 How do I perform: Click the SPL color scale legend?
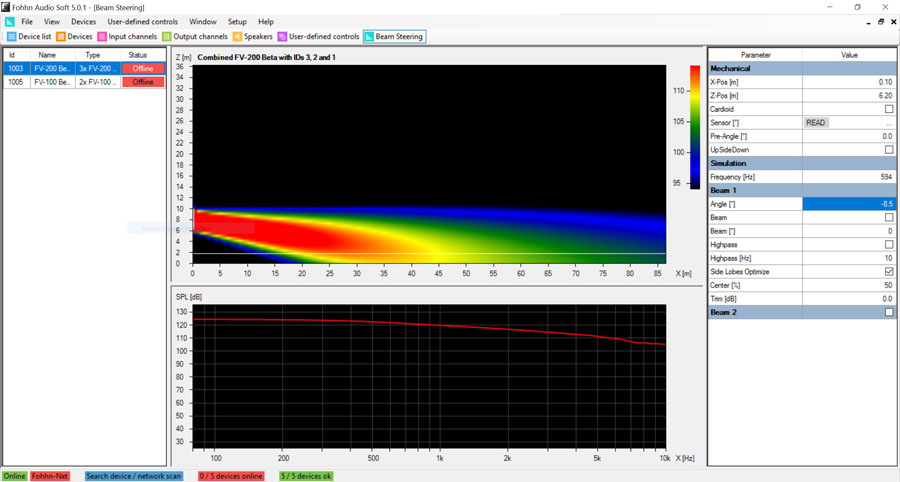point(695,127)
